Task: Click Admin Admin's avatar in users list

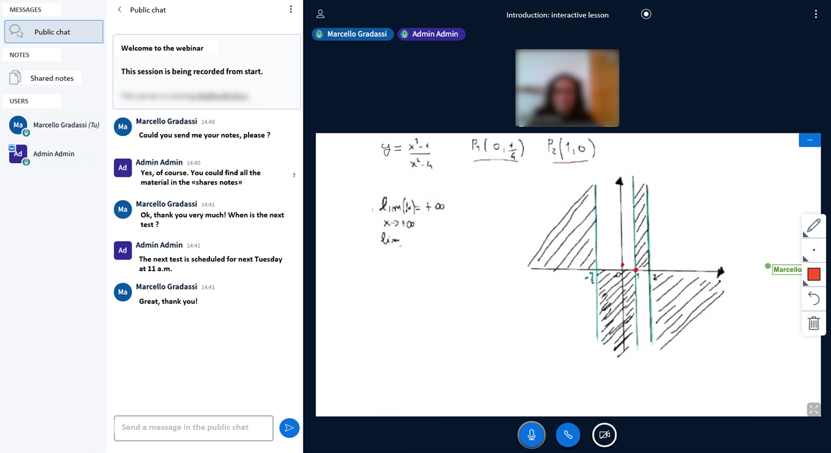Action: [18, 154]
